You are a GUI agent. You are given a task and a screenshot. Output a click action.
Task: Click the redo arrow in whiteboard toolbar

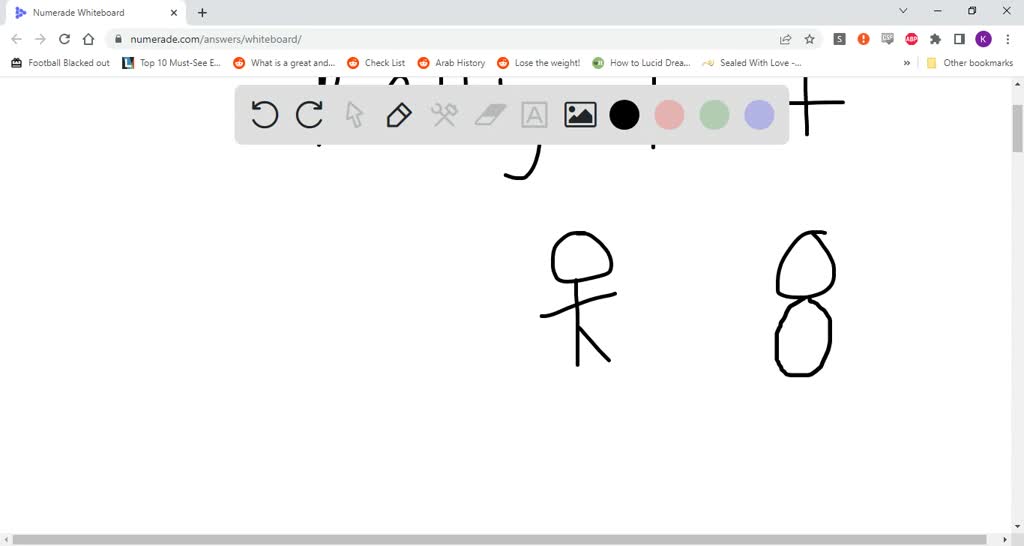coord(309,115)
